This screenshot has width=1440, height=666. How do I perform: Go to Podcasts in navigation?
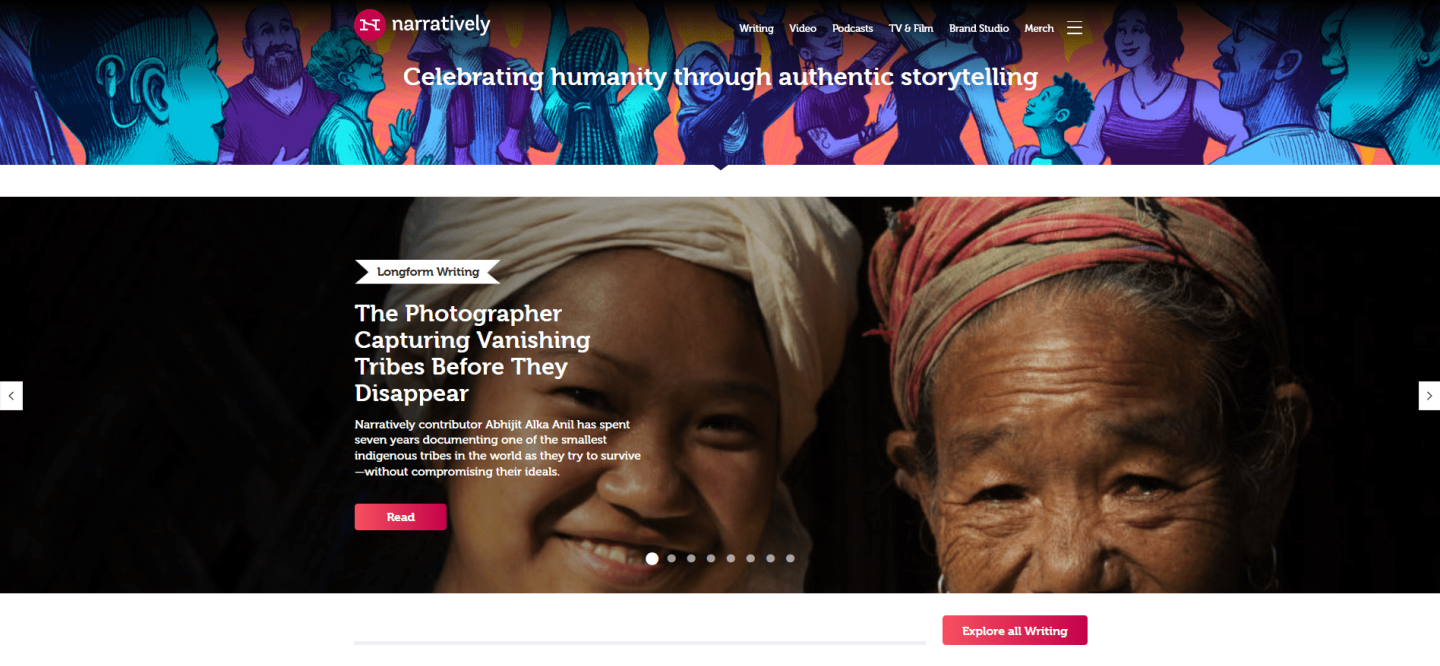(853, 28)
